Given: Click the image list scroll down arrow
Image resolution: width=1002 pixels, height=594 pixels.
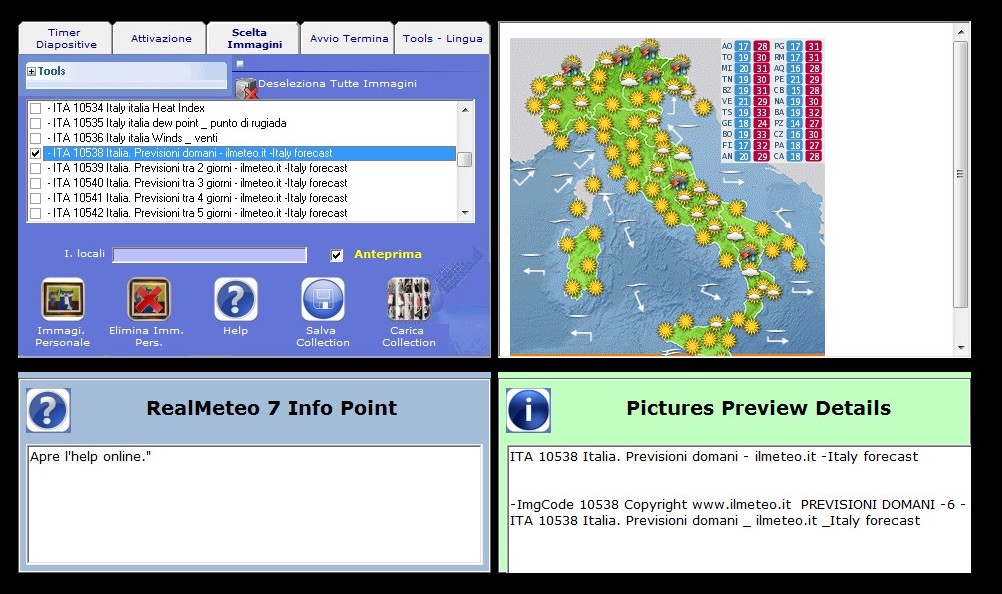Looking at the screenshot, I should (464, 213).
